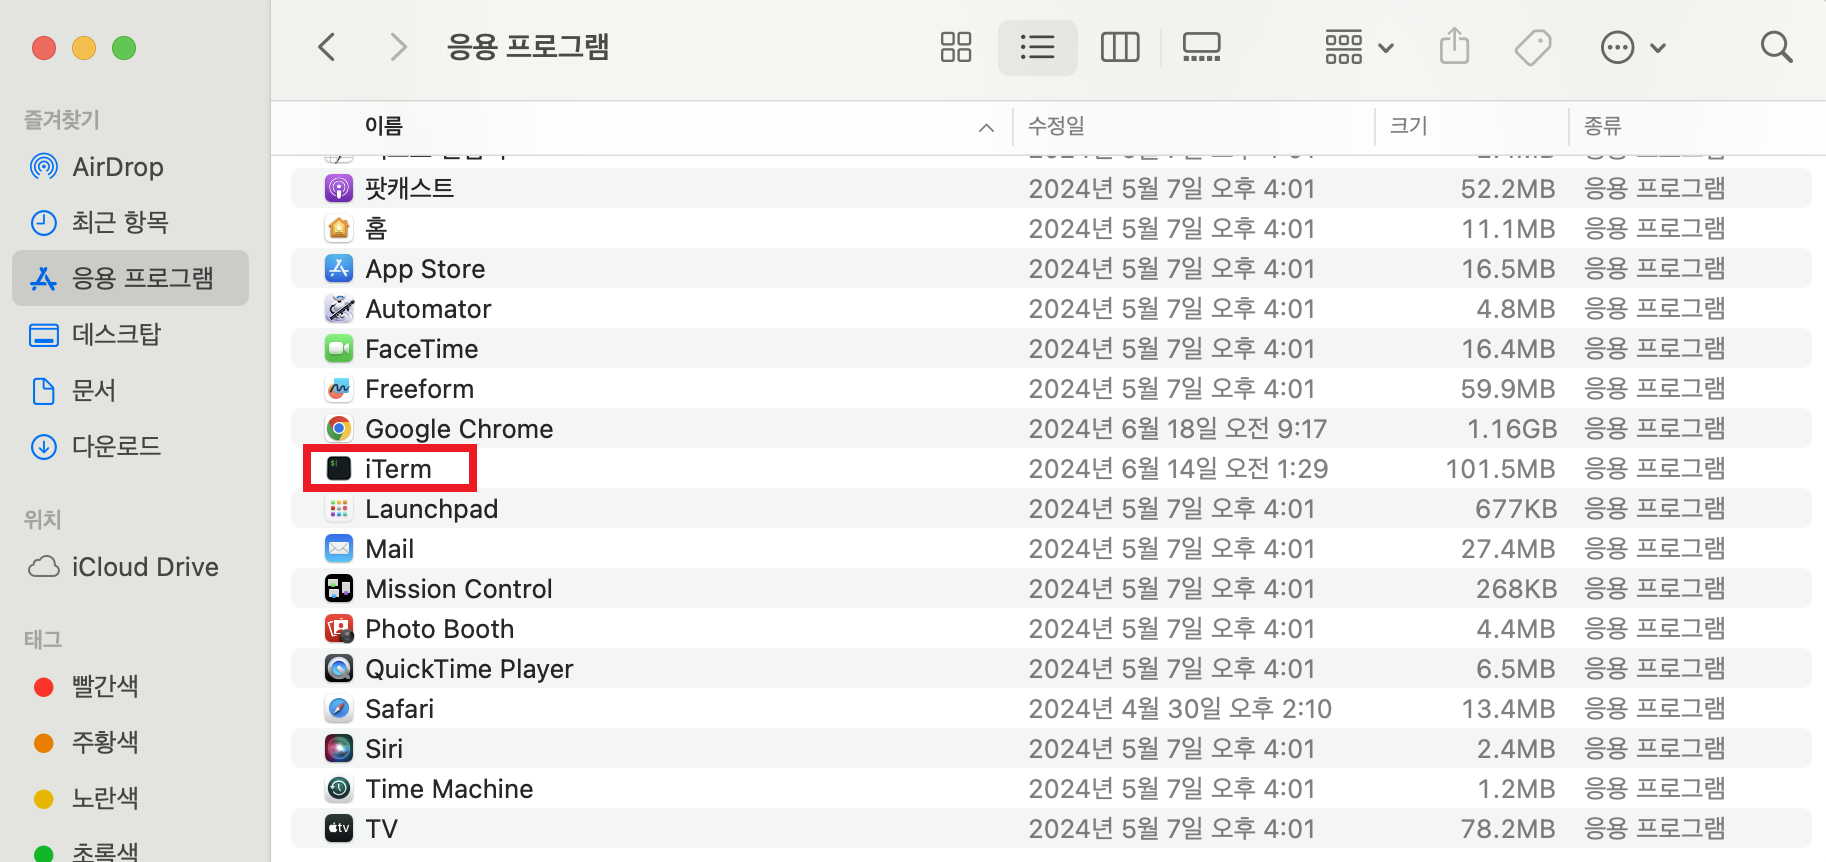Open the group-by dropdown
The image size is (1826, 862).
1358,47
